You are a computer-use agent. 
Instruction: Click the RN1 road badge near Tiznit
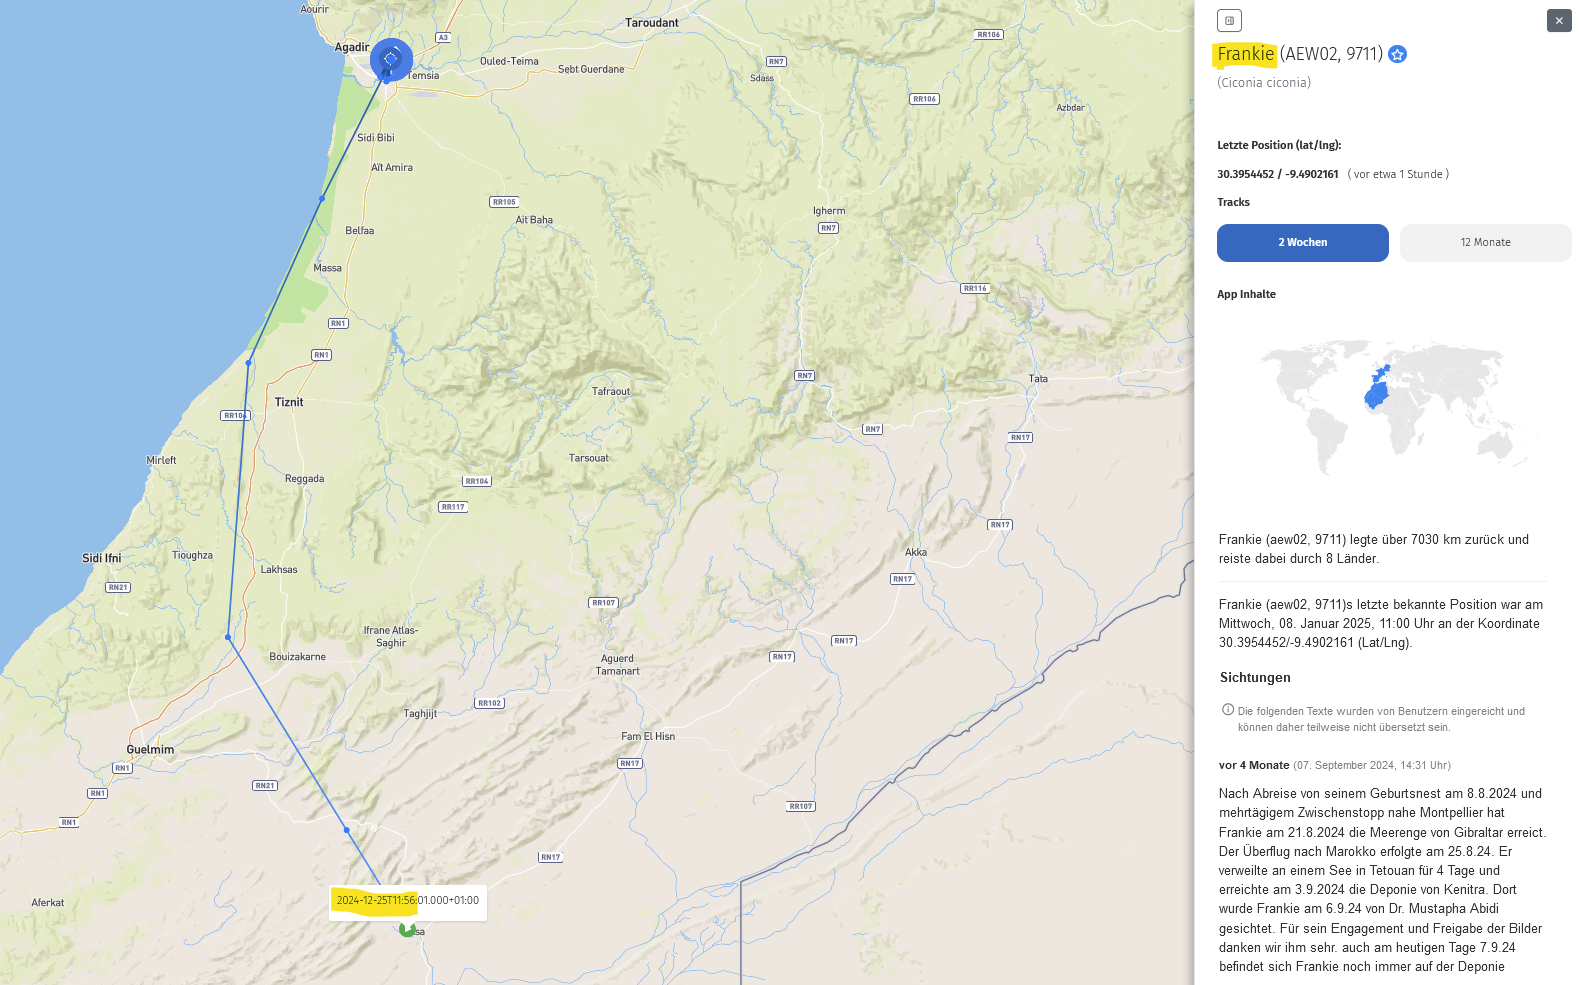click(321, 355)
